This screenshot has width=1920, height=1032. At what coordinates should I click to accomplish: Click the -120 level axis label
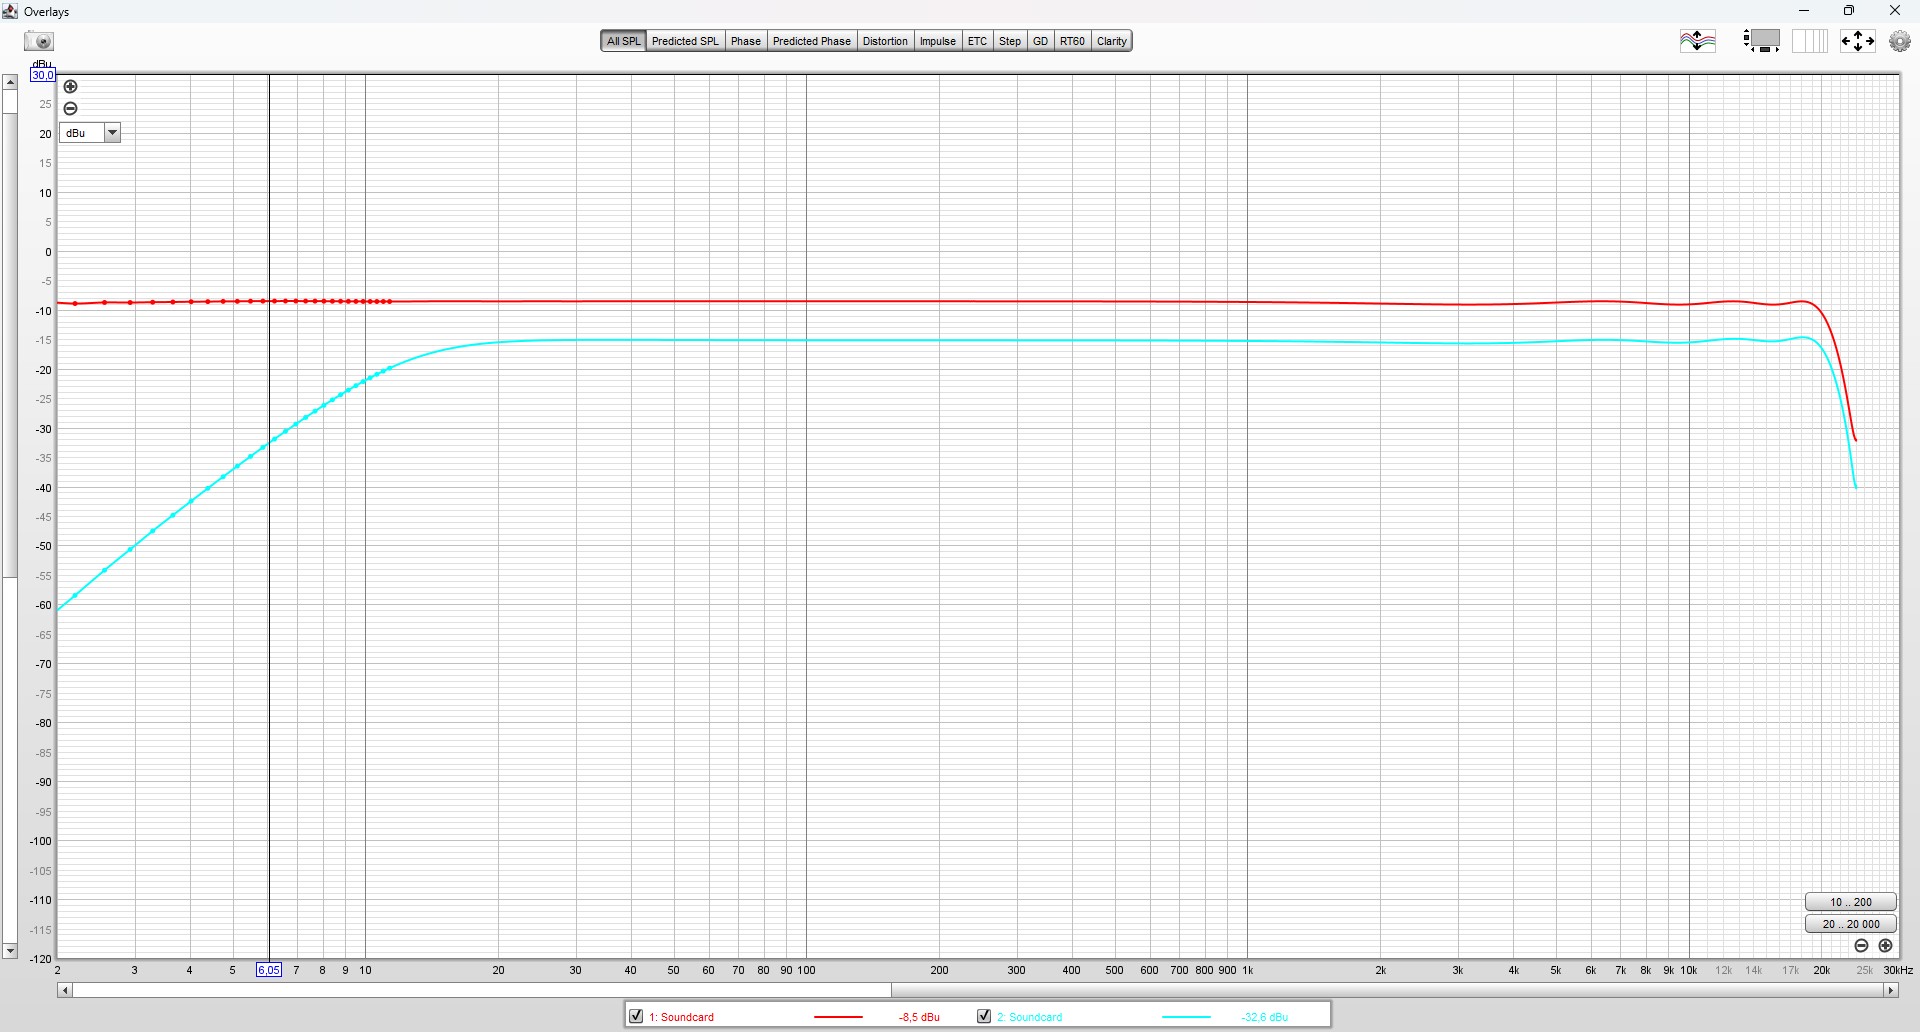coord(41,959)
